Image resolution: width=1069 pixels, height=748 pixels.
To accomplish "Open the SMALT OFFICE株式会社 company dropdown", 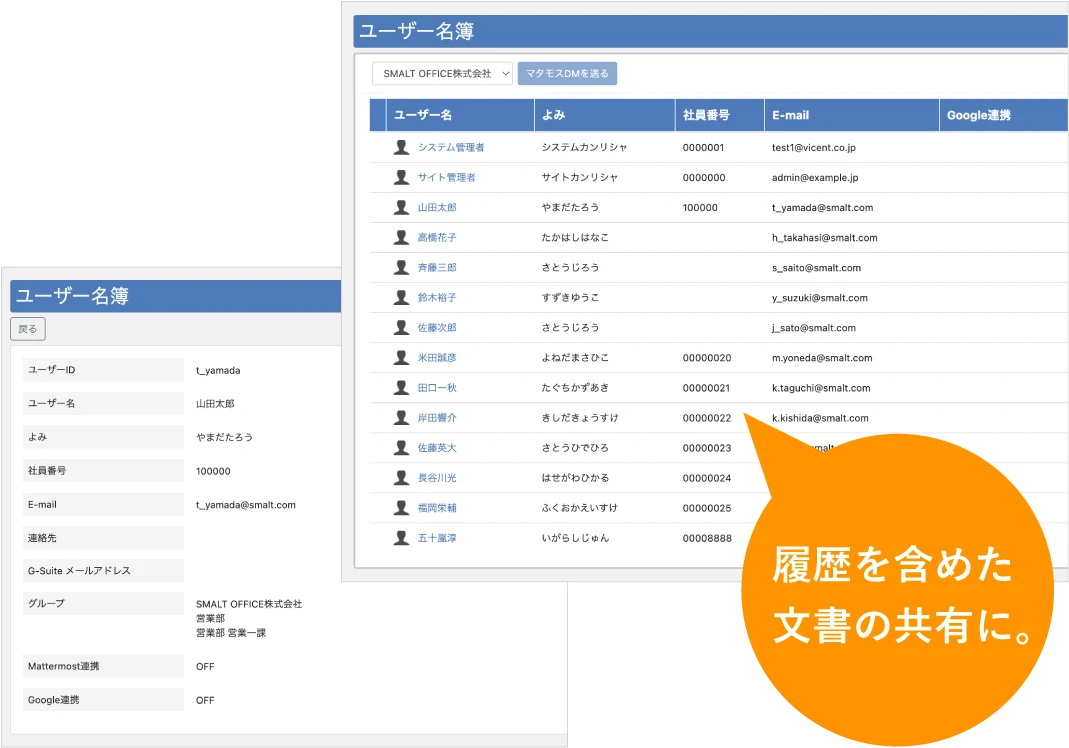I will coord(442,74).
